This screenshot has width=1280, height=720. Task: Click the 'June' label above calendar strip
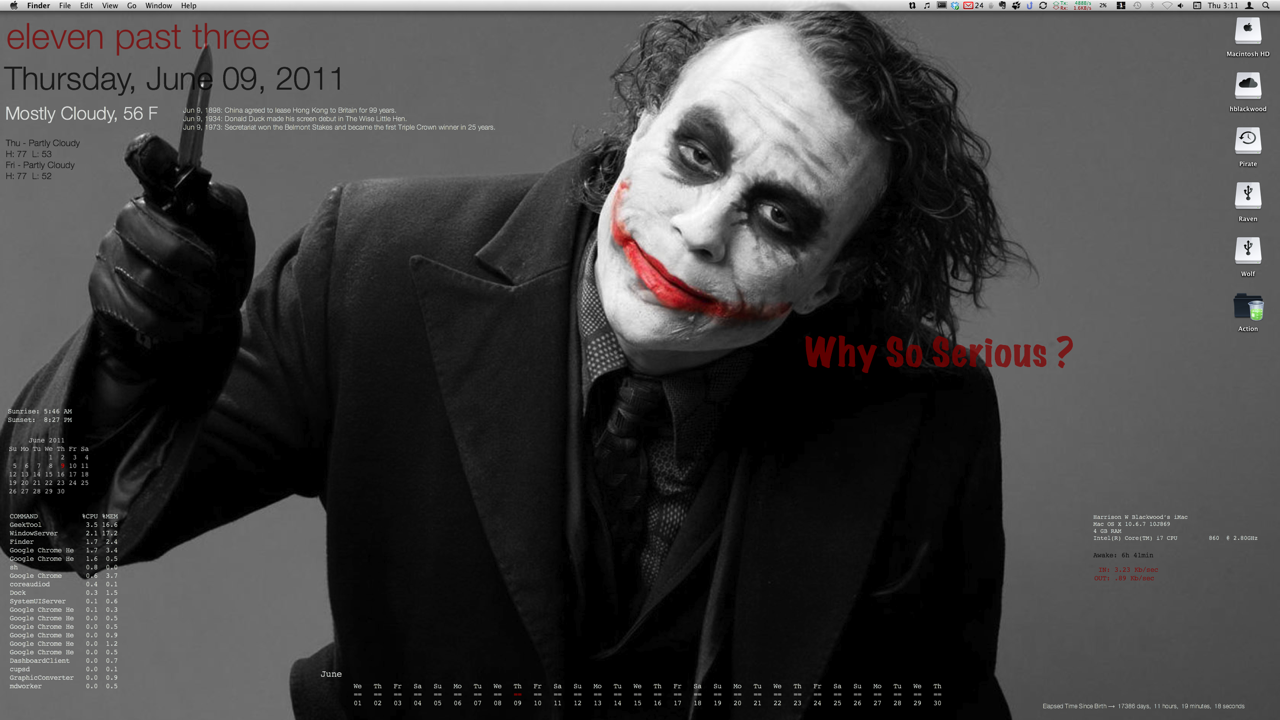(x=331, y=674)
